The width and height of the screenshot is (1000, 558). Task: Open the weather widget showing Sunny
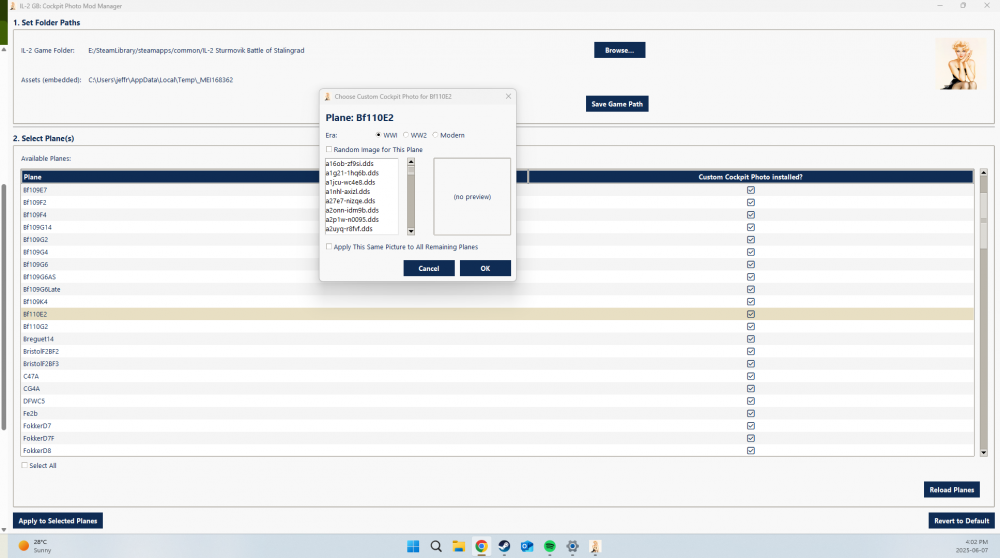(35, 546)
